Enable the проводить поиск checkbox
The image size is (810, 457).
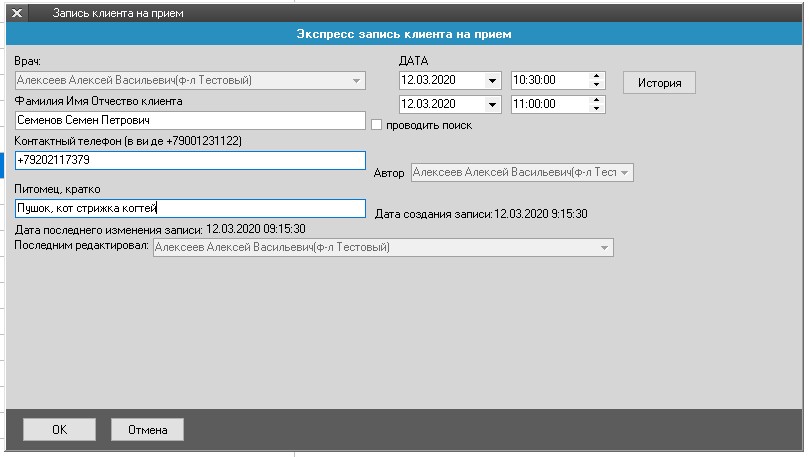pyautogui.click(x=377, y=125)
